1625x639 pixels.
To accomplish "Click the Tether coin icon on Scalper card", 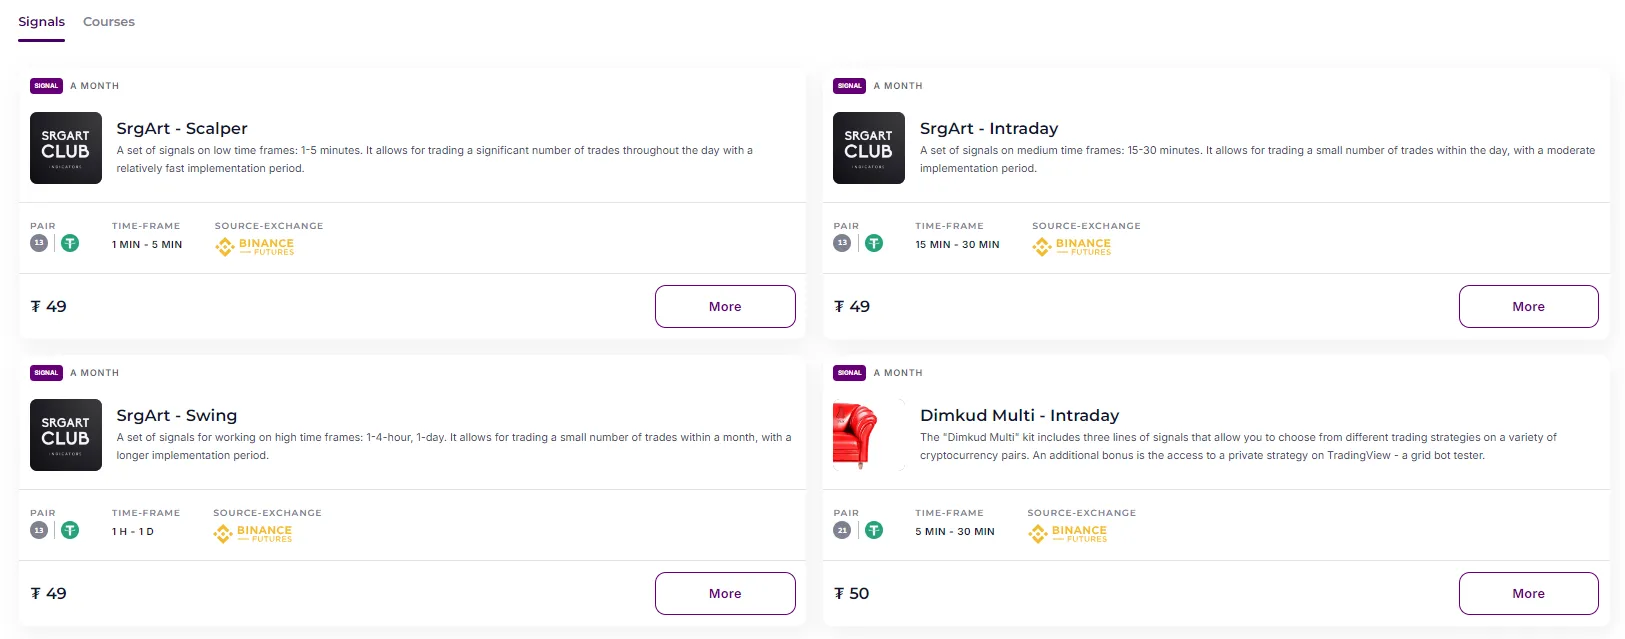I will coord(70,243).
